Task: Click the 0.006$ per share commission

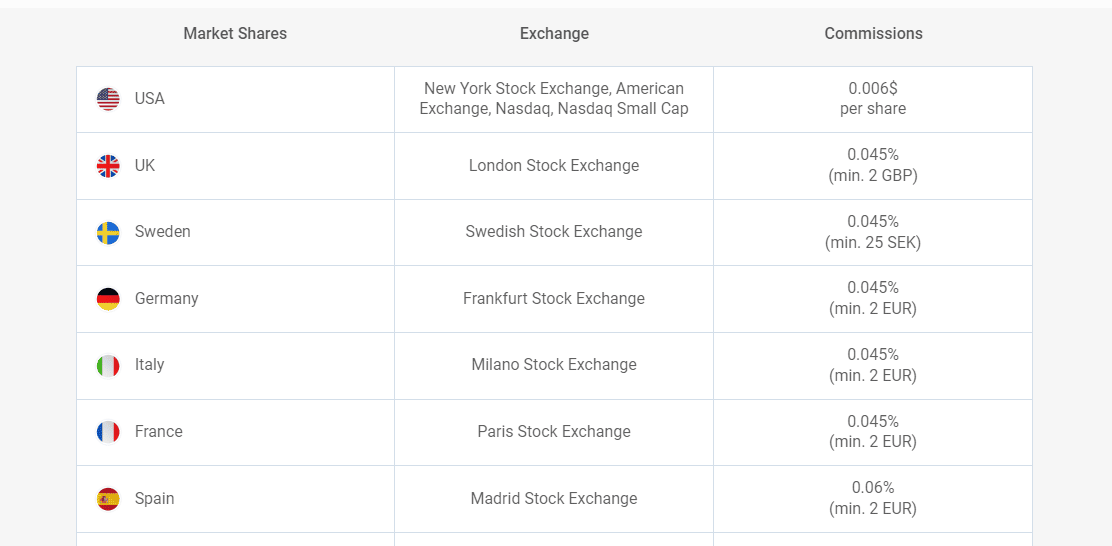Action: (x=873, y=99)
